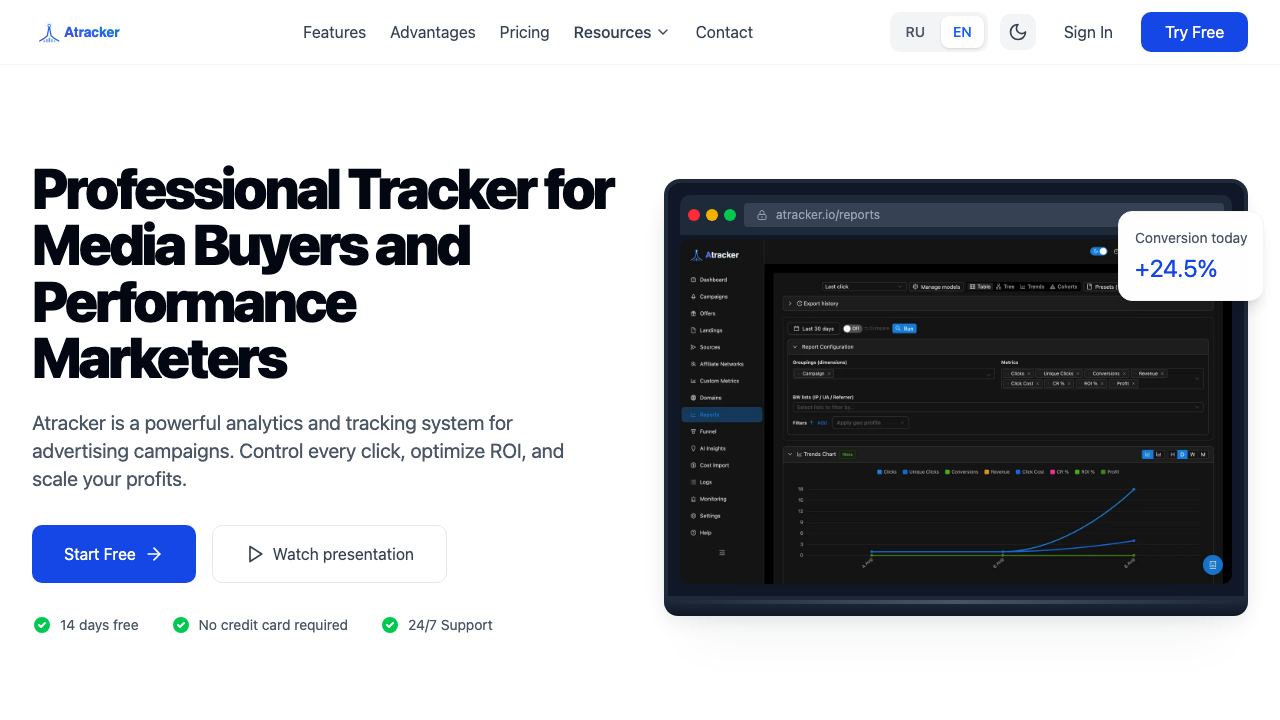Click Dashboard icon in mockup sidebar
The width and height of the screenshot is (1280, 720).
693,280
